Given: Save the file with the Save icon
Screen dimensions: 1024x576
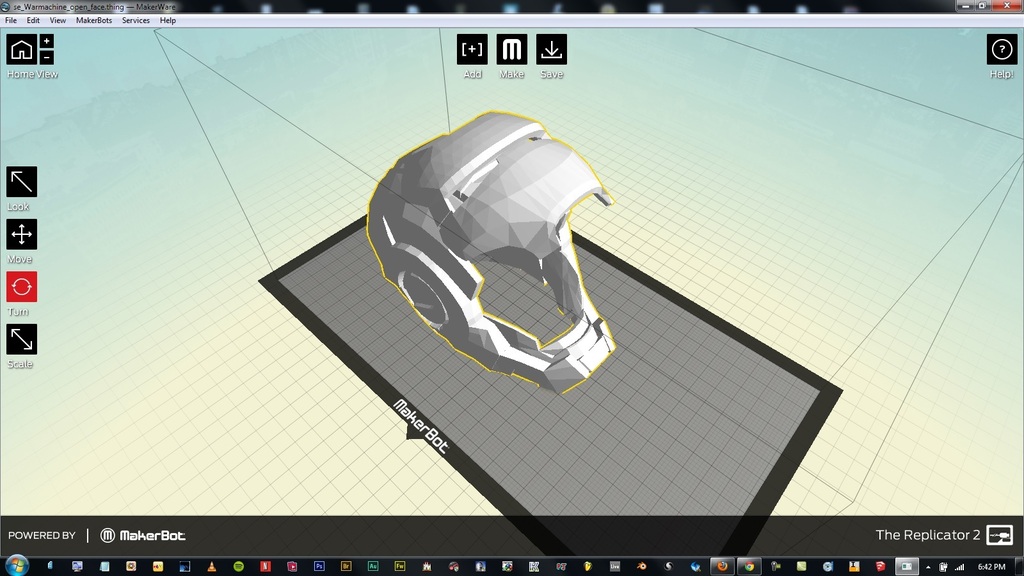Looking at the screenshot, I should (x=551, y=49).
